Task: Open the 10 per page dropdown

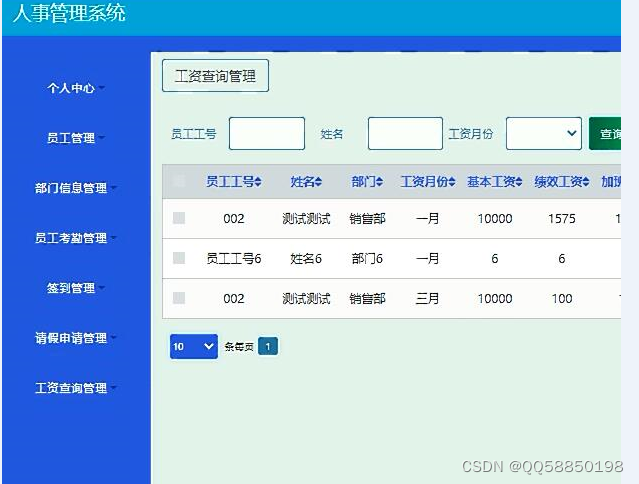Action: [194, 346]
